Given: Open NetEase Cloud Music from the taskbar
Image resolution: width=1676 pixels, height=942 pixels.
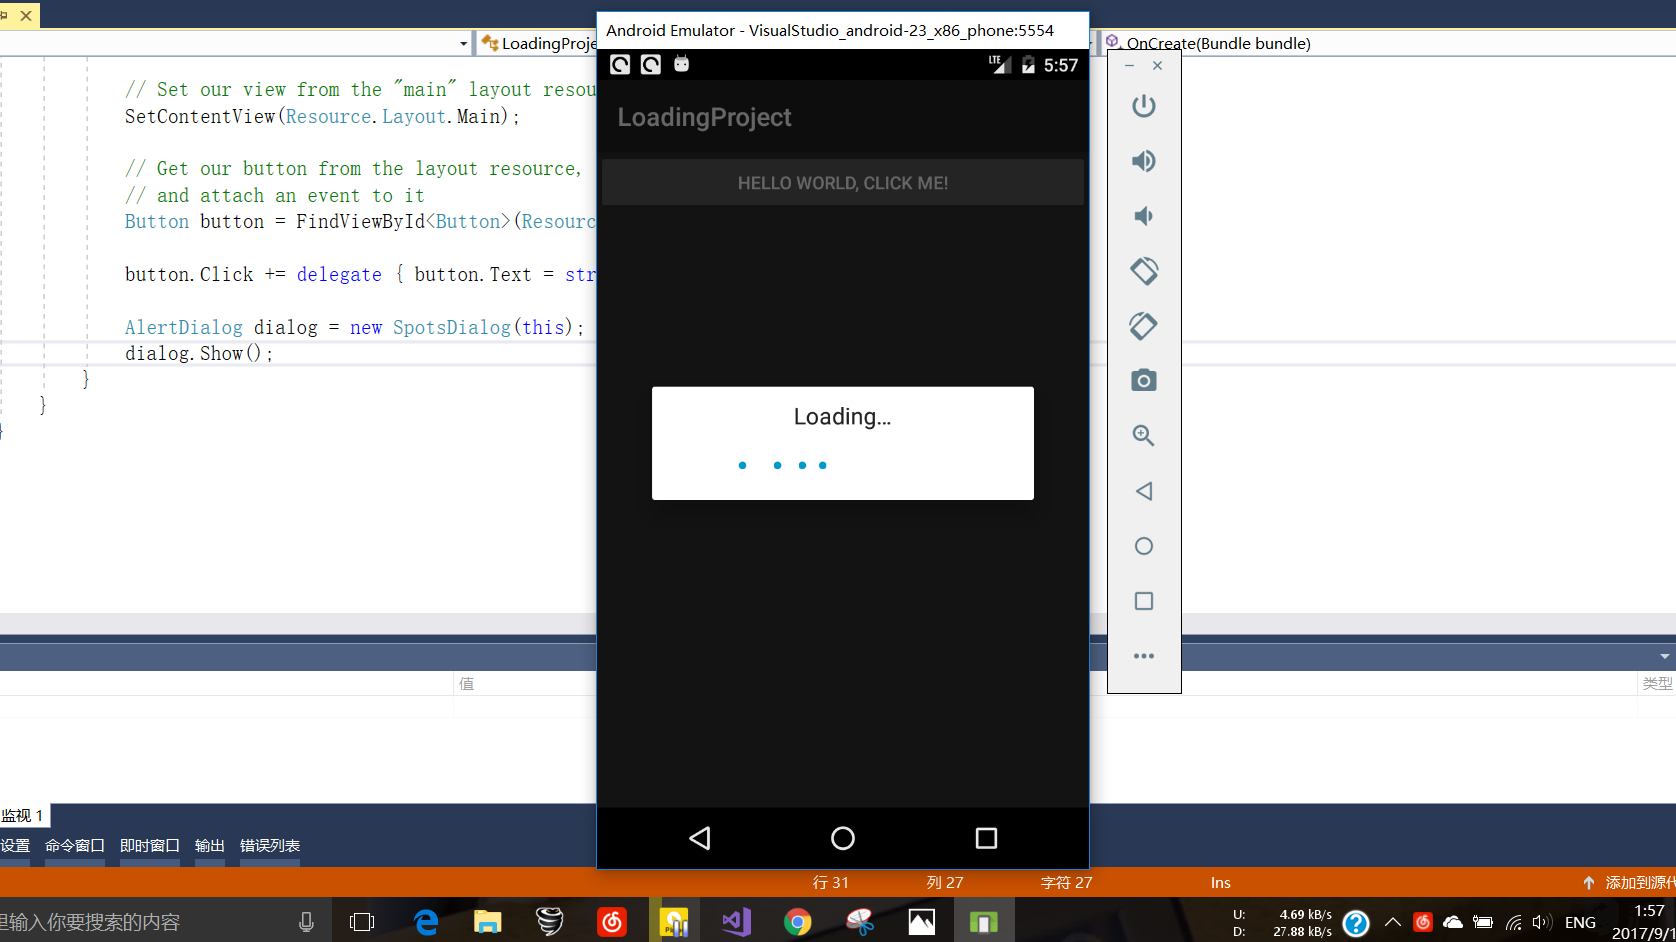Looking at the screenshot, I should pyautogui.click(x=612, y=922).
